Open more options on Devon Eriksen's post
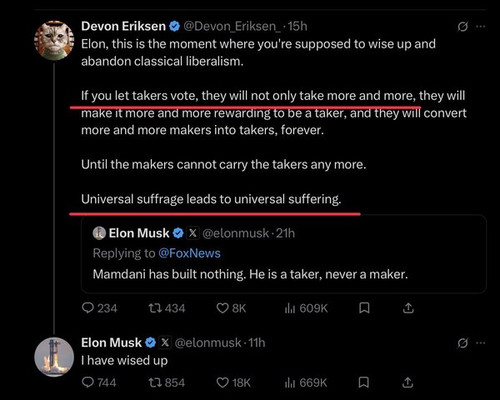This screenshot has height=400, width=500. pos(480,26)
